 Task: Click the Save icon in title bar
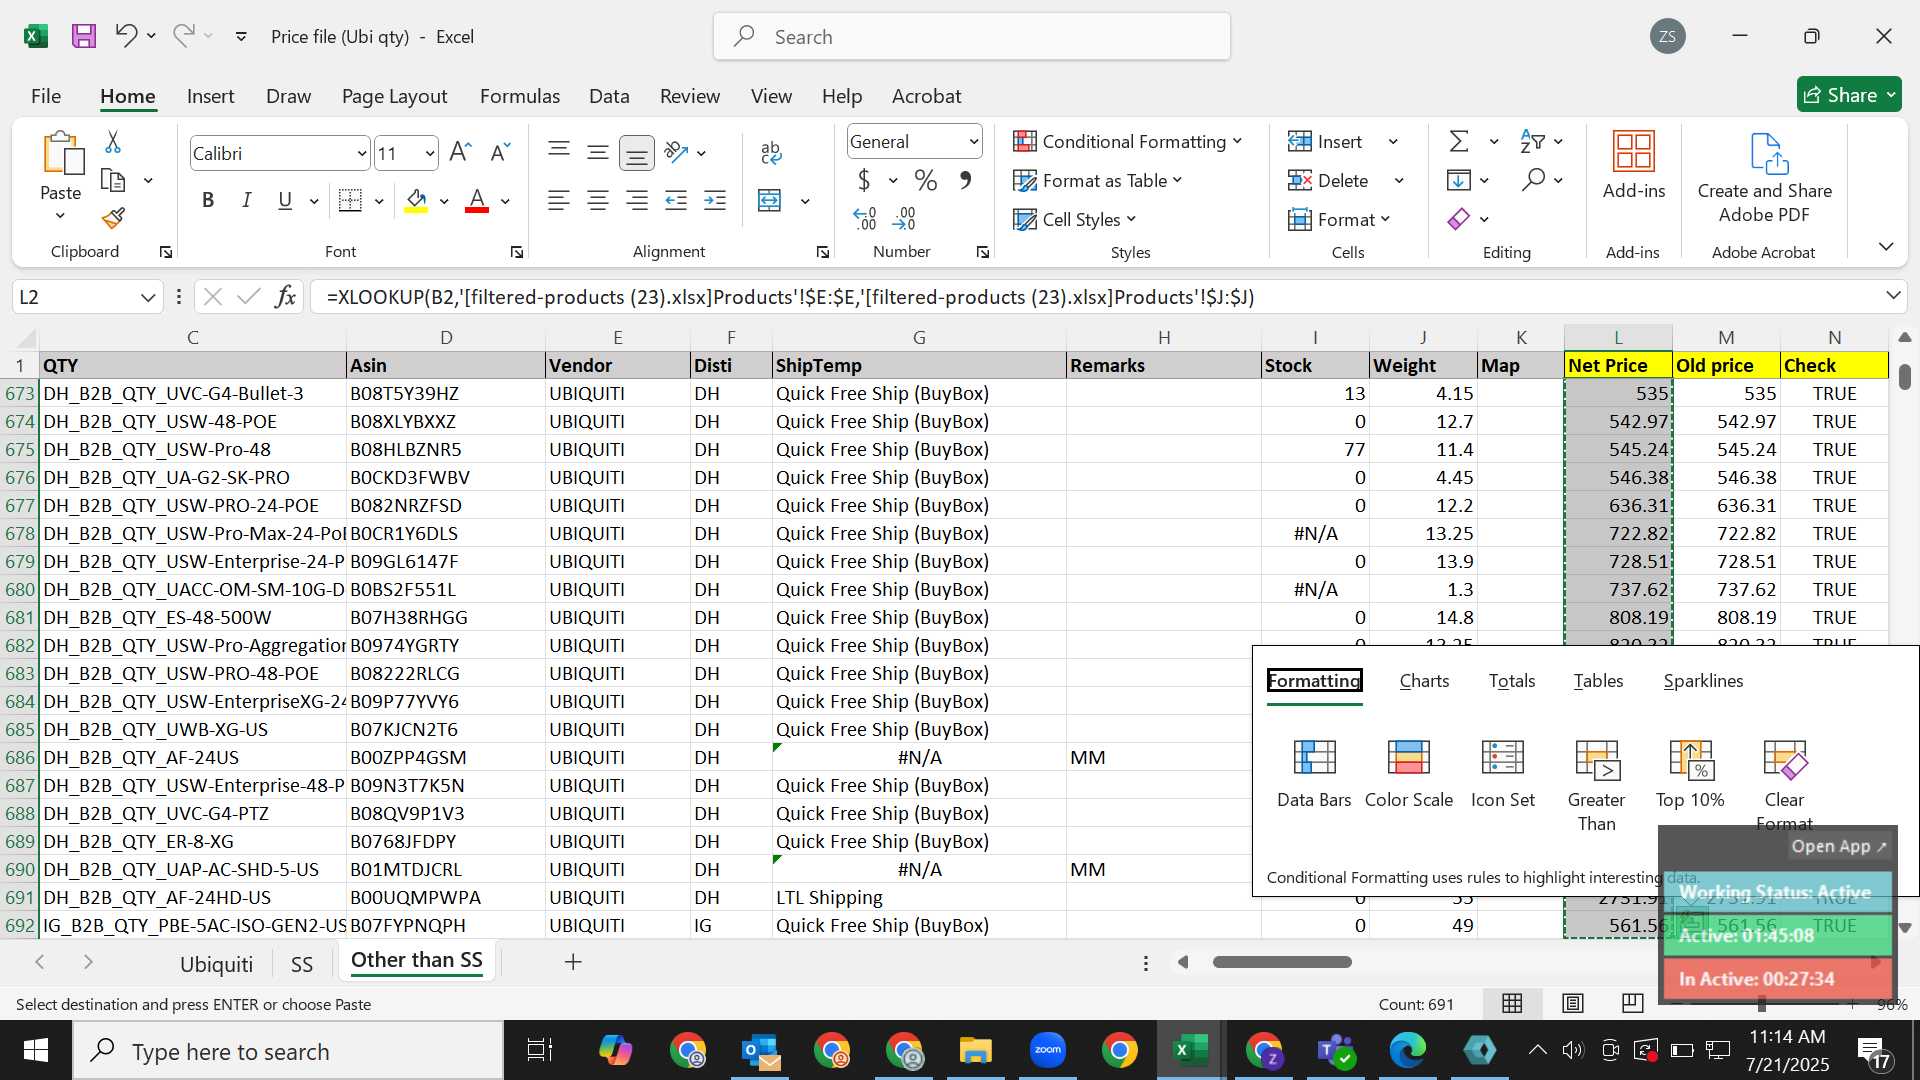tap(84, 37)
